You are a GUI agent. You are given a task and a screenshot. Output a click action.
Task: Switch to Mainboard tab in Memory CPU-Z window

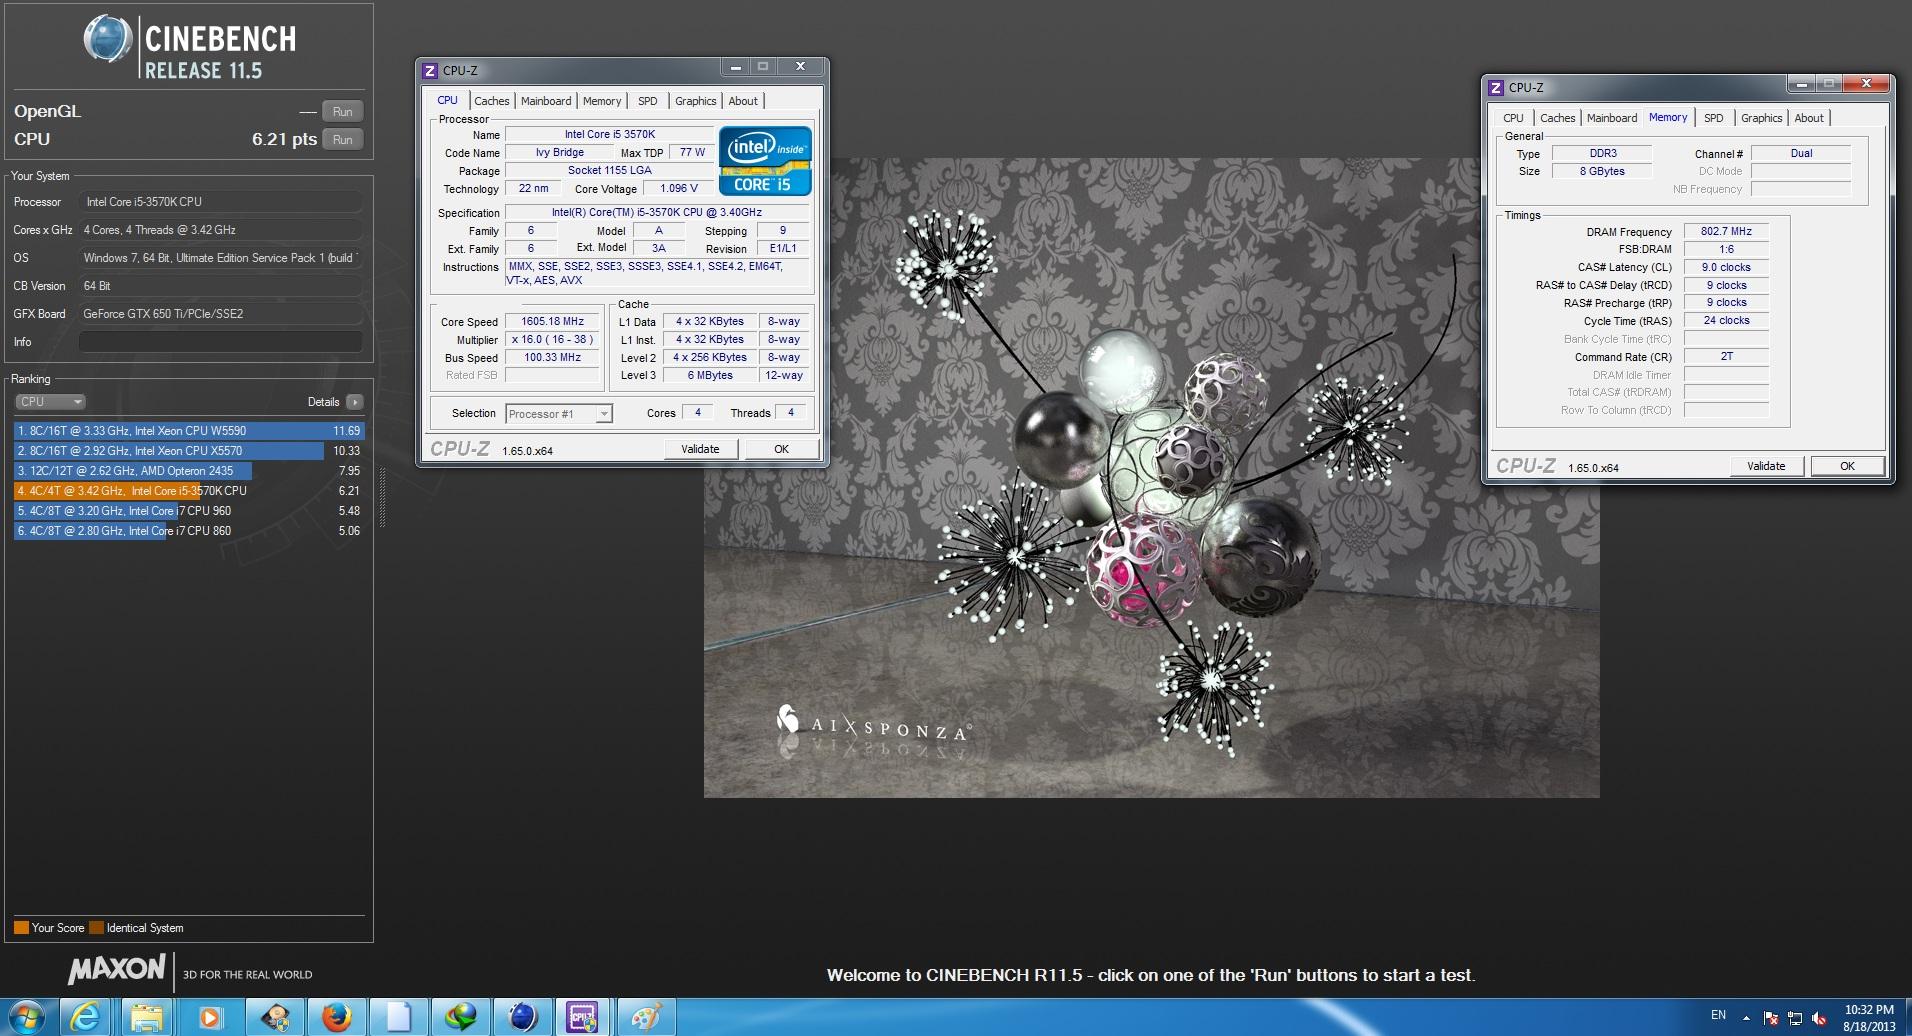point(1612,118)
